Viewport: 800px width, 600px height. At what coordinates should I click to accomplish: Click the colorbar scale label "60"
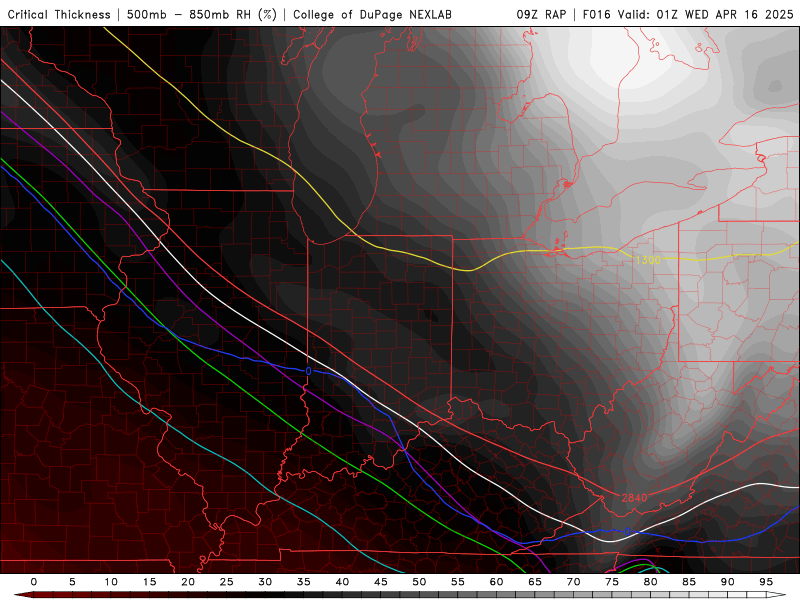click(496, 582)
